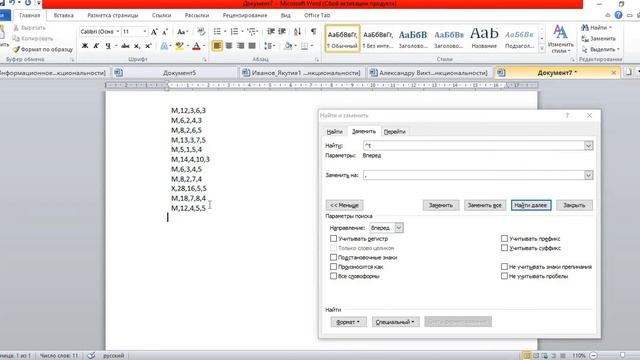Apply superscript formatting

pos(148,46)
